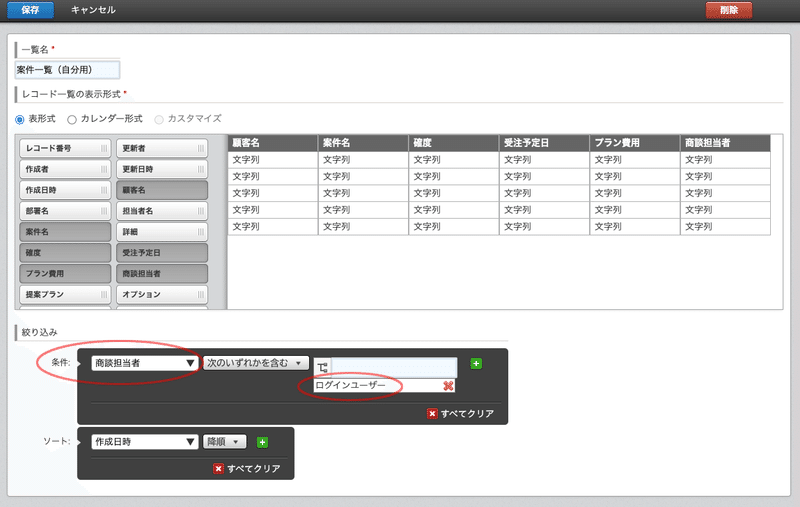Grab the drag handle on 作成者 chip
This screenshot has height=507, width=800.
click(104, 169)
